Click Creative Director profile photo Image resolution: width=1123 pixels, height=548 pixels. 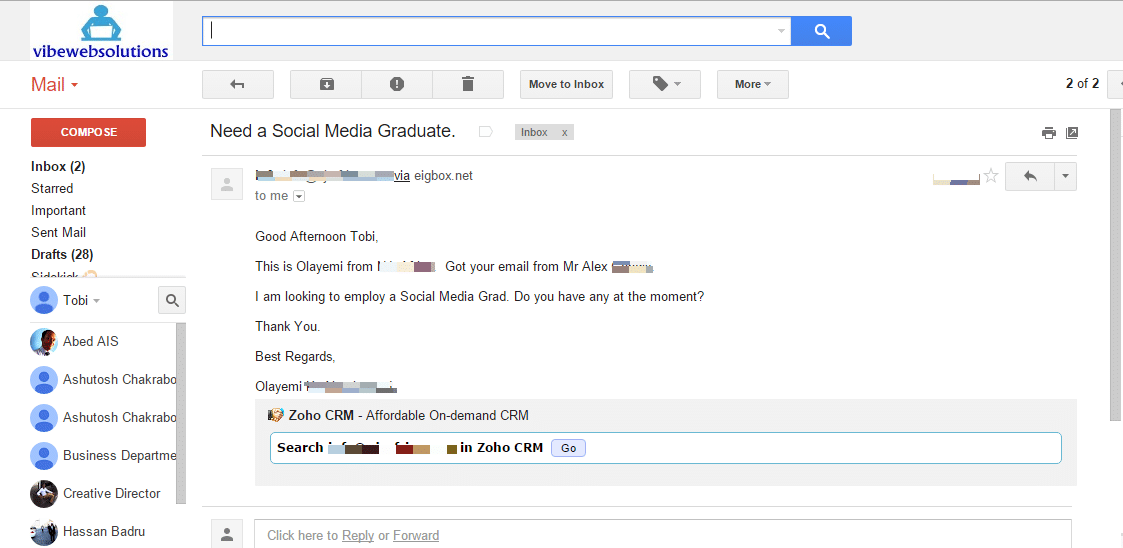pos(44,494)
